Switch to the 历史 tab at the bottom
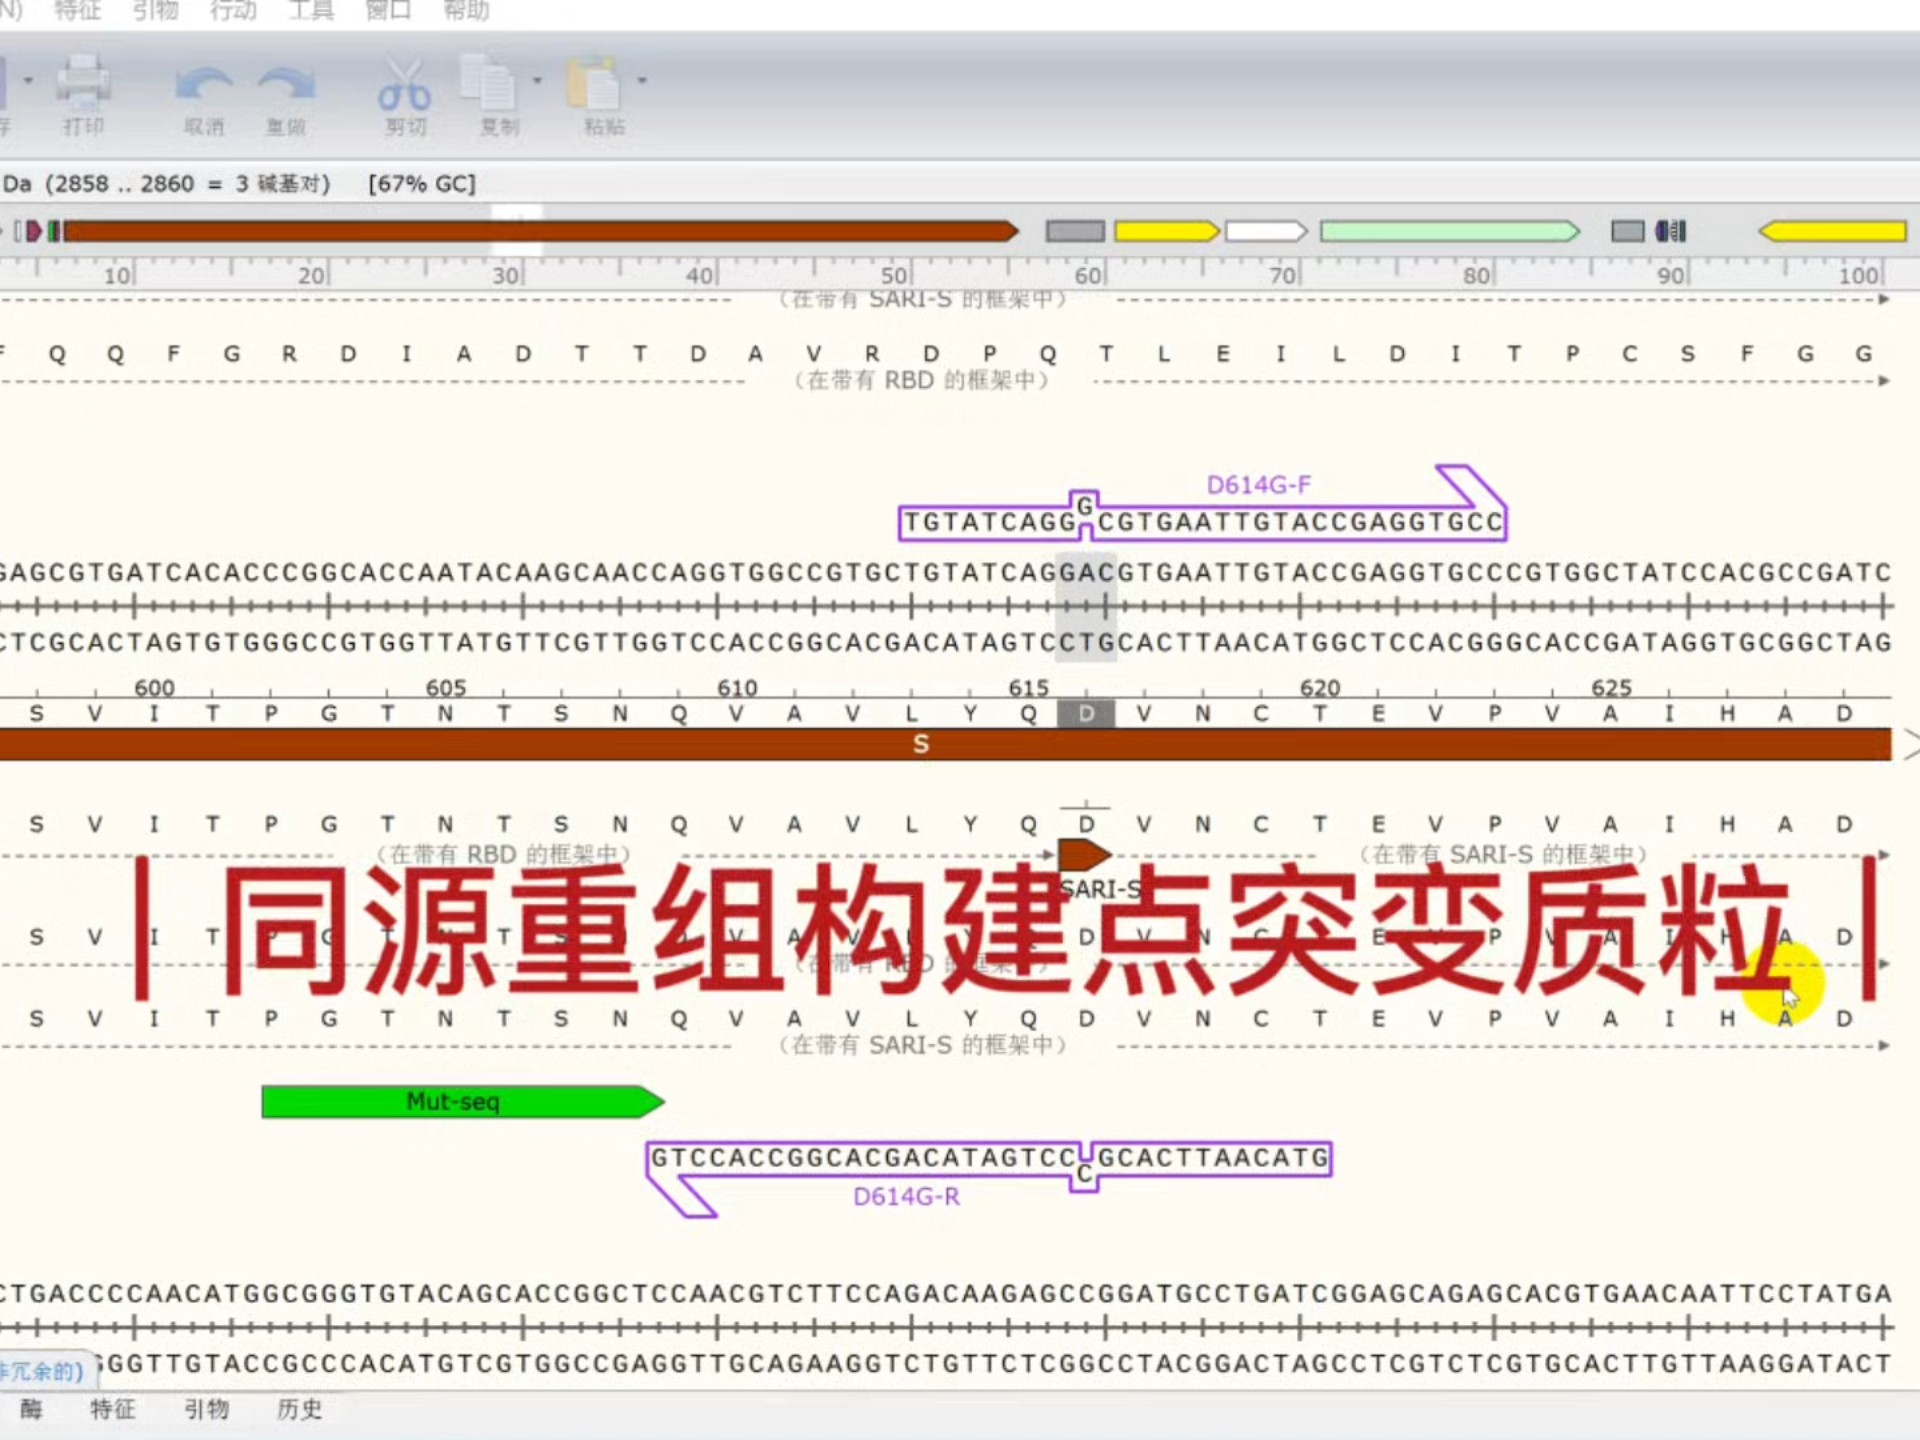Screen dimensions: 1920x1440 (x=297, y=1411)
